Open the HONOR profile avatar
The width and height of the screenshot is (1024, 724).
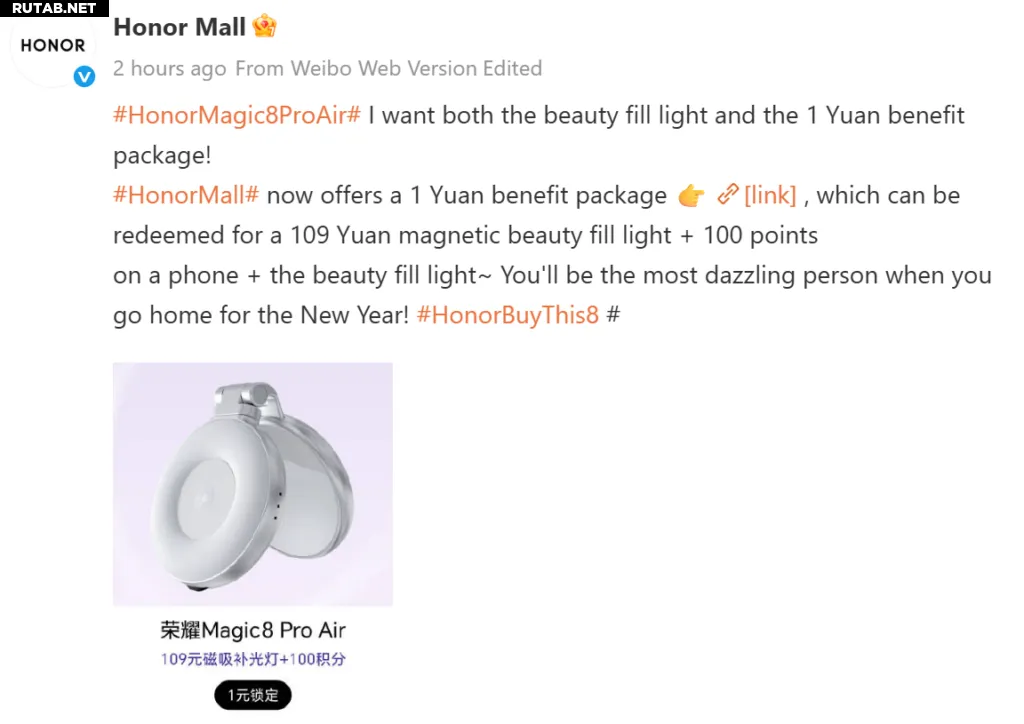(x=52, y=46)
